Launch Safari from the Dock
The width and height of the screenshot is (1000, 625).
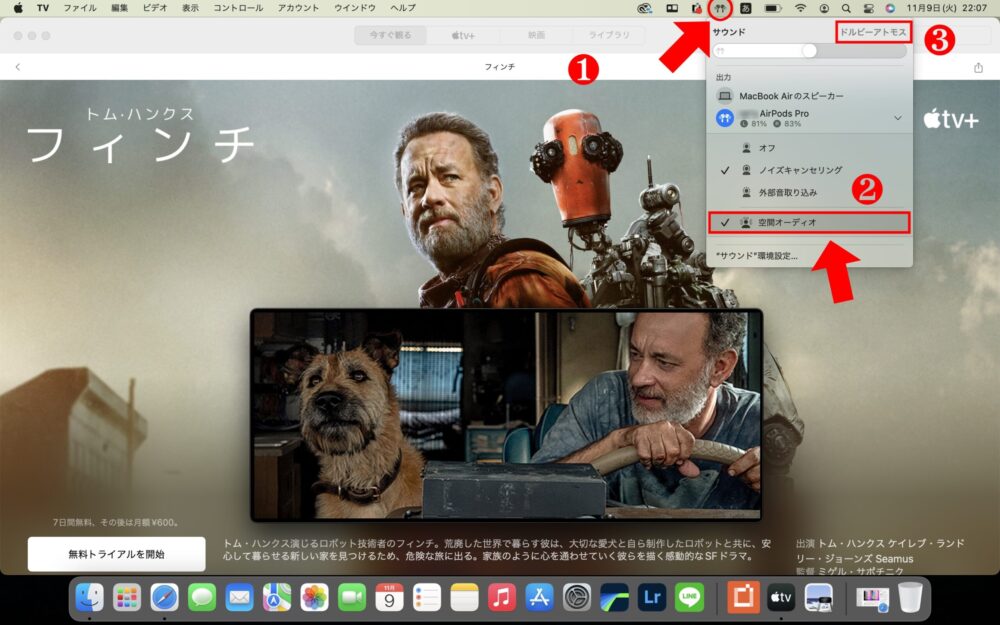pos(165,598)
